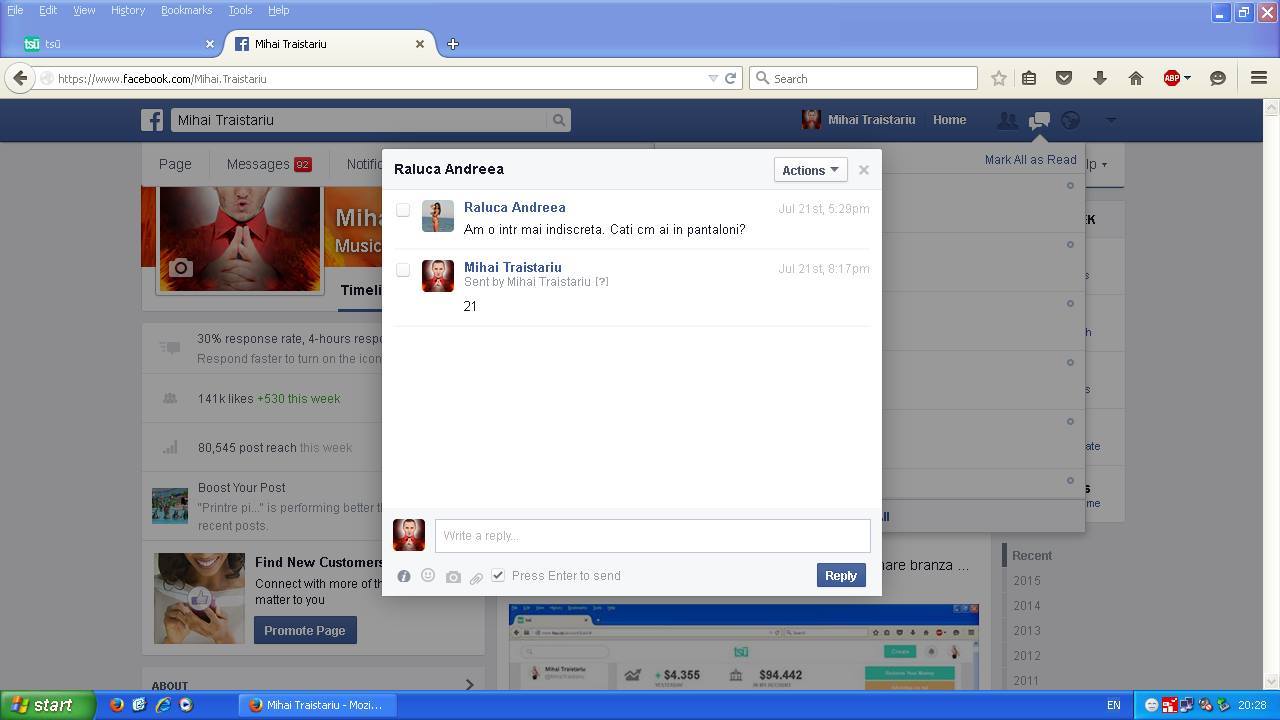
Task: Tick the checkbox beside Mihai Traistariu's message
Action: pyautogui.click(x=403, y=270)
